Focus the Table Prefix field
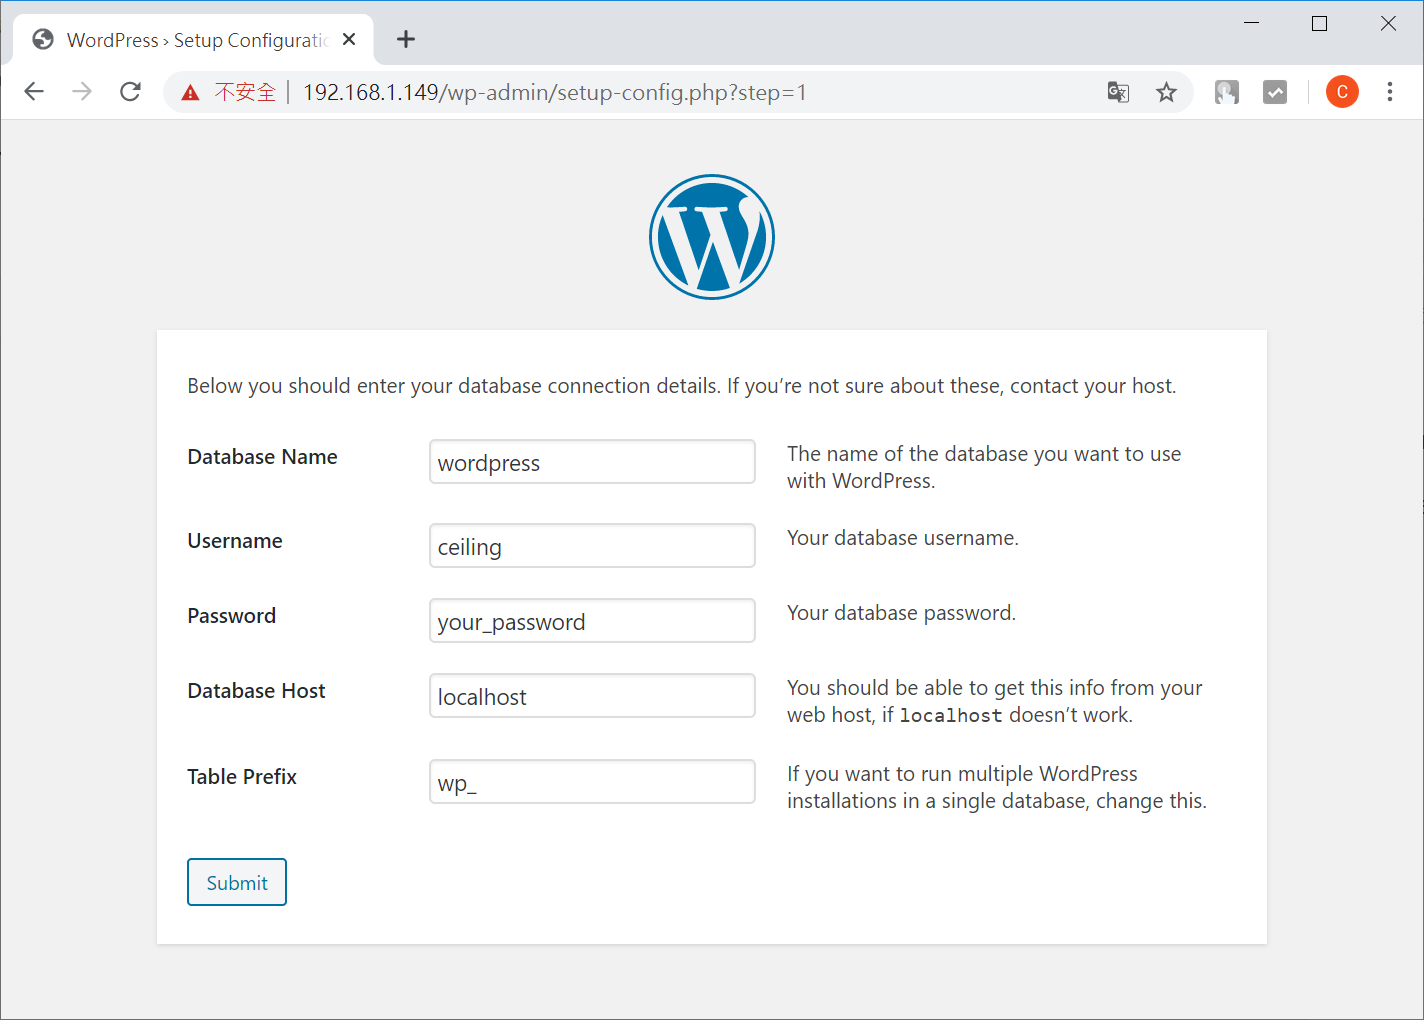Screen dimensions: 1424x1020 [x=592, y=782]
